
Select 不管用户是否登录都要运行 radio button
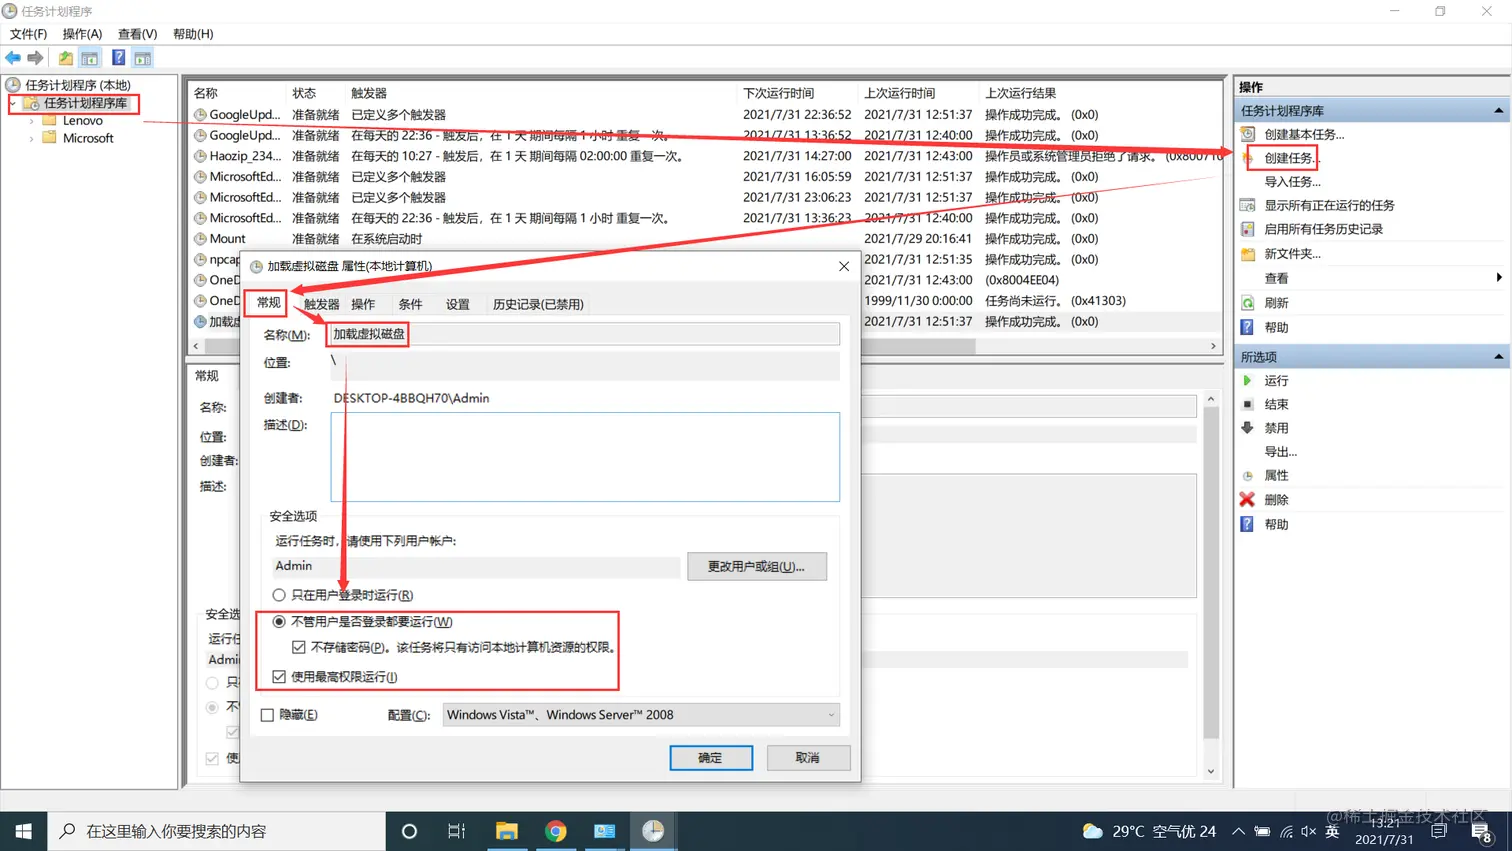(x=279, y=622)
